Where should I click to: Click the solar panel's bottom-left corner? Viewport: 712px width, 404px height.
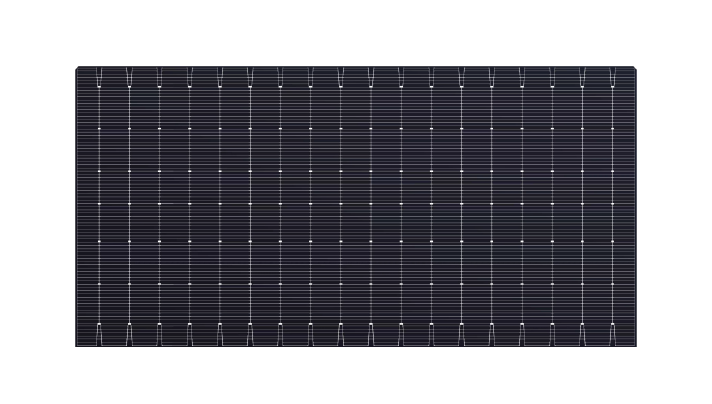point(78,345)
